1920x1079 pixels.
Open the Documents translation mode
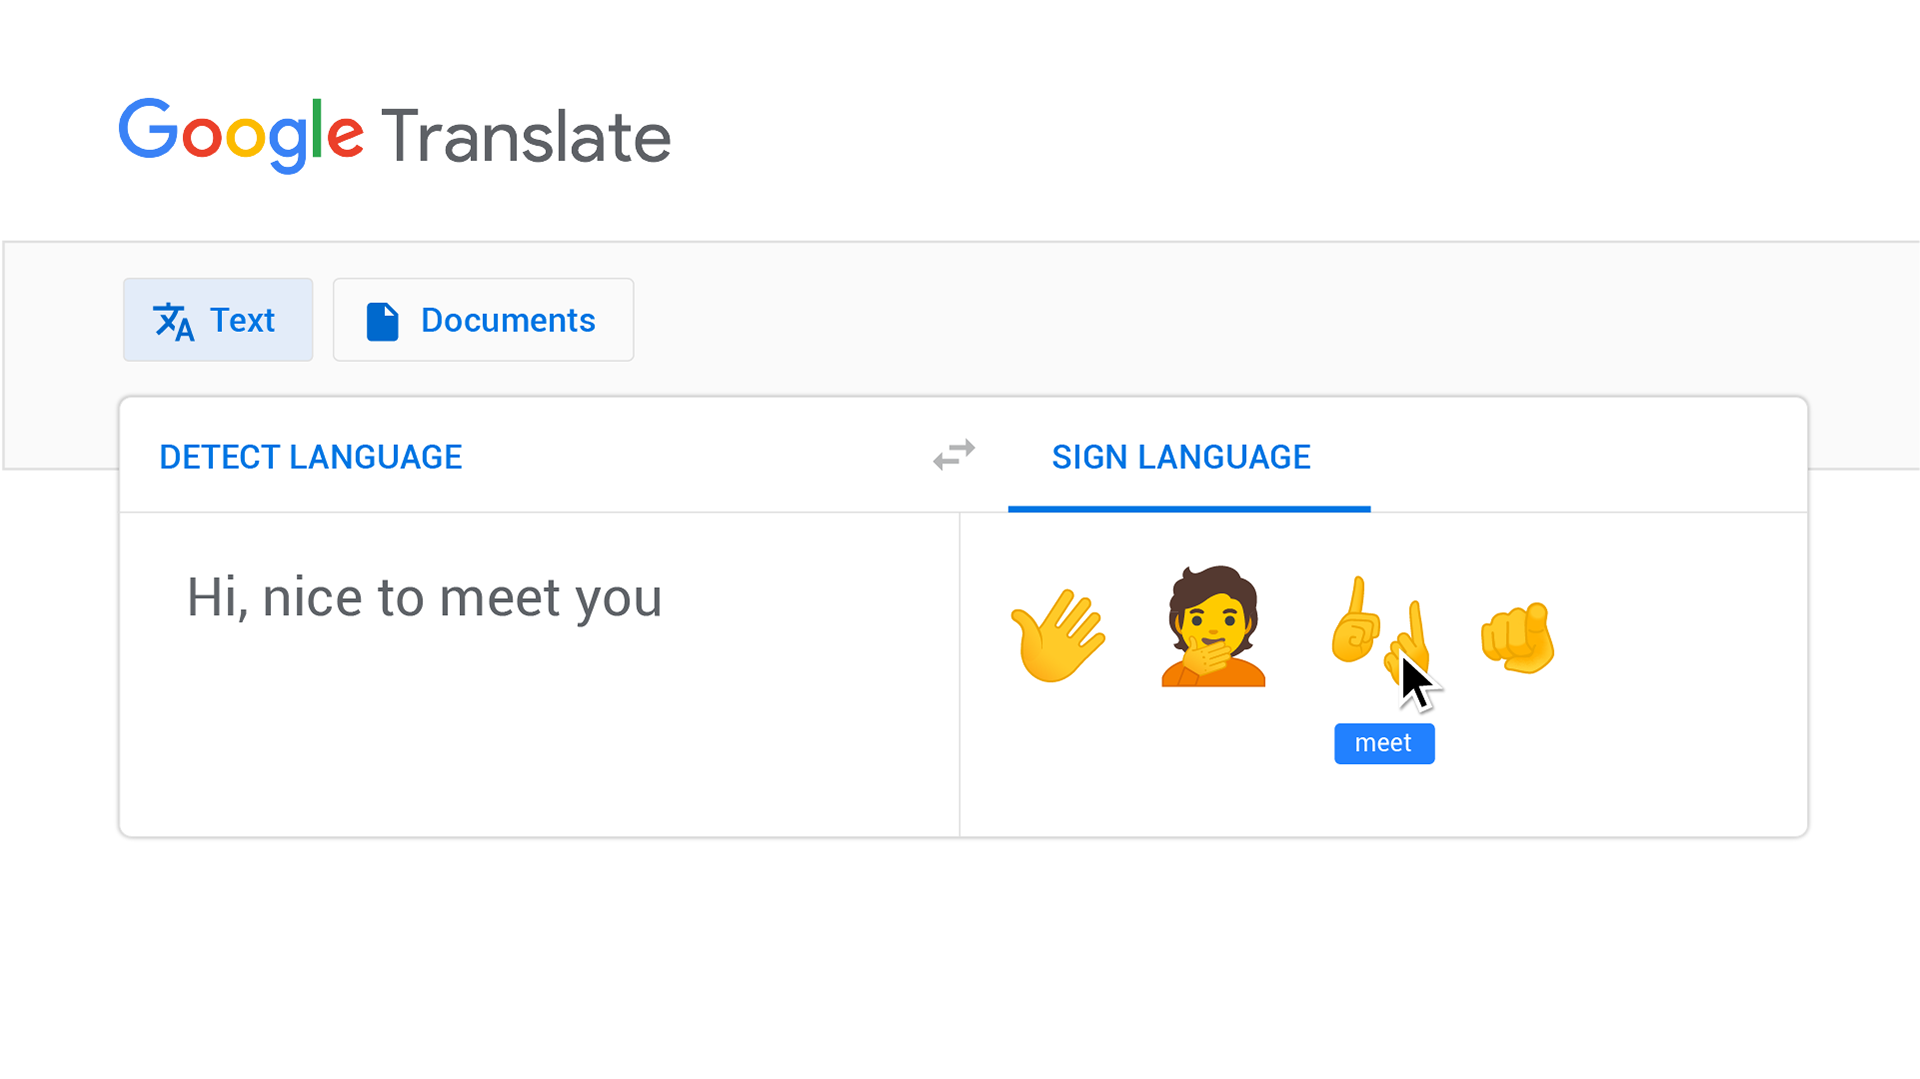click(483, 320)
